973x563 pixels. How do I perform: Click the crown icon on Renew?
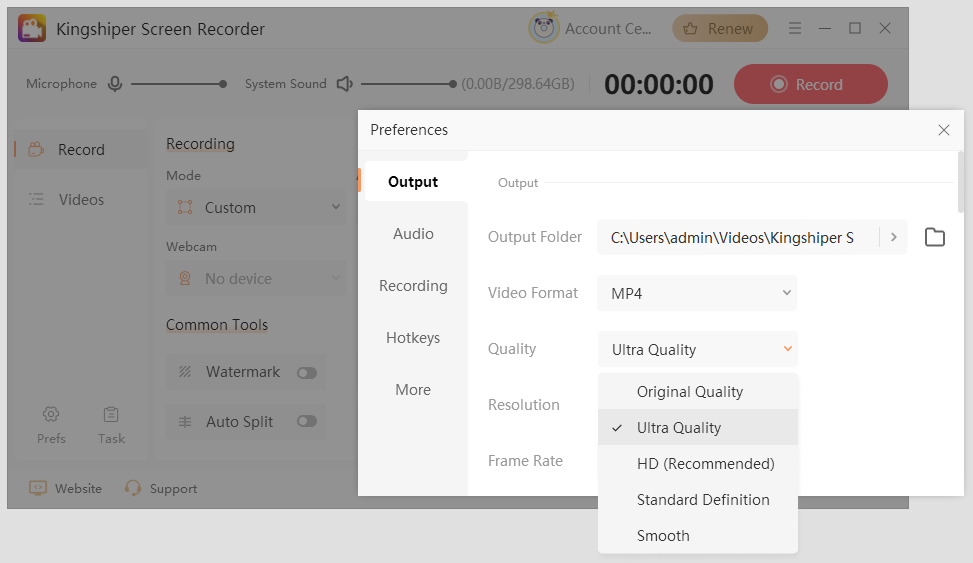pos(690,29)
